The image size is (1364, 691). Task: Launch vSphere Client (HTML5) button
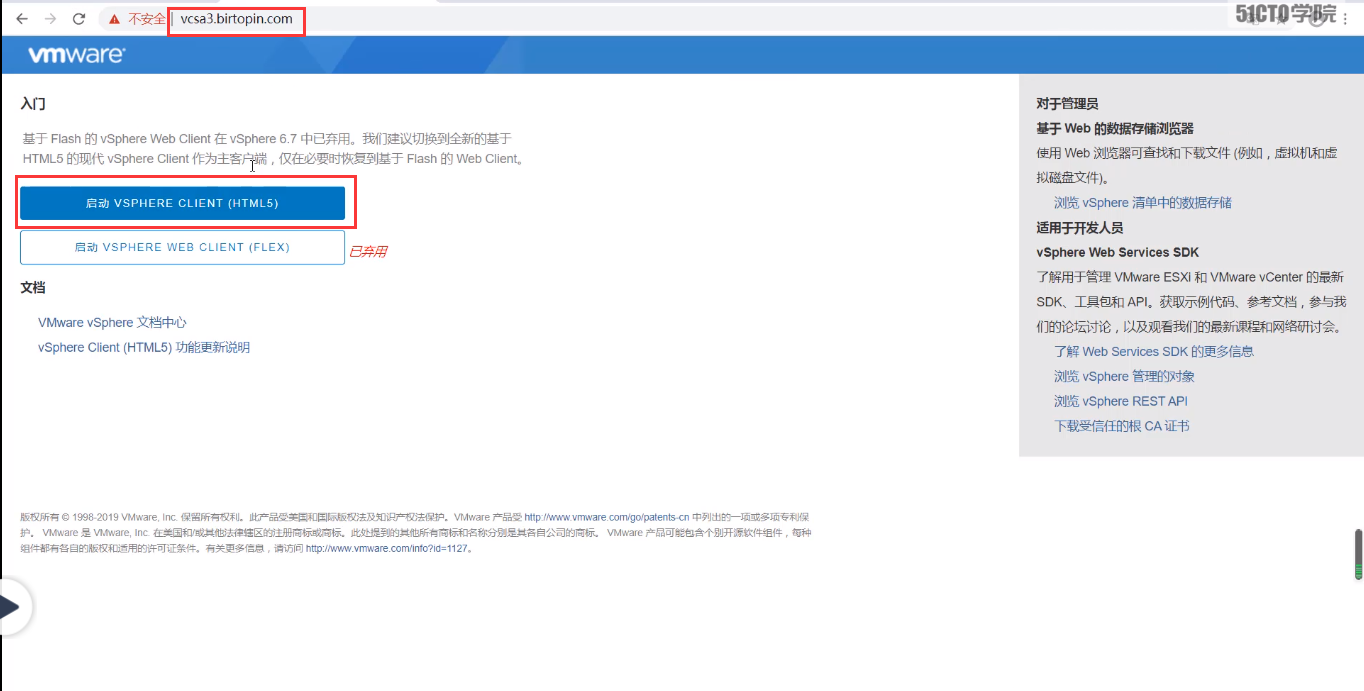[182, 203]
